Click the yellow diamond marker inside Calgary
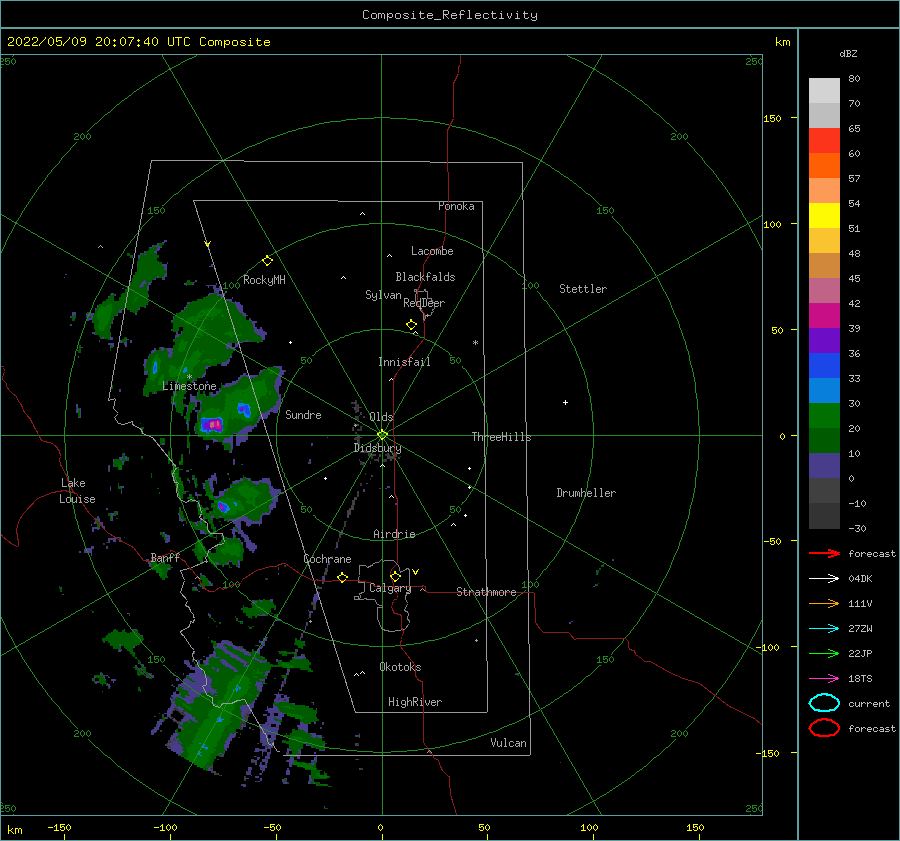The height and width of the screenshot is (841, 900). click(395, 576)
